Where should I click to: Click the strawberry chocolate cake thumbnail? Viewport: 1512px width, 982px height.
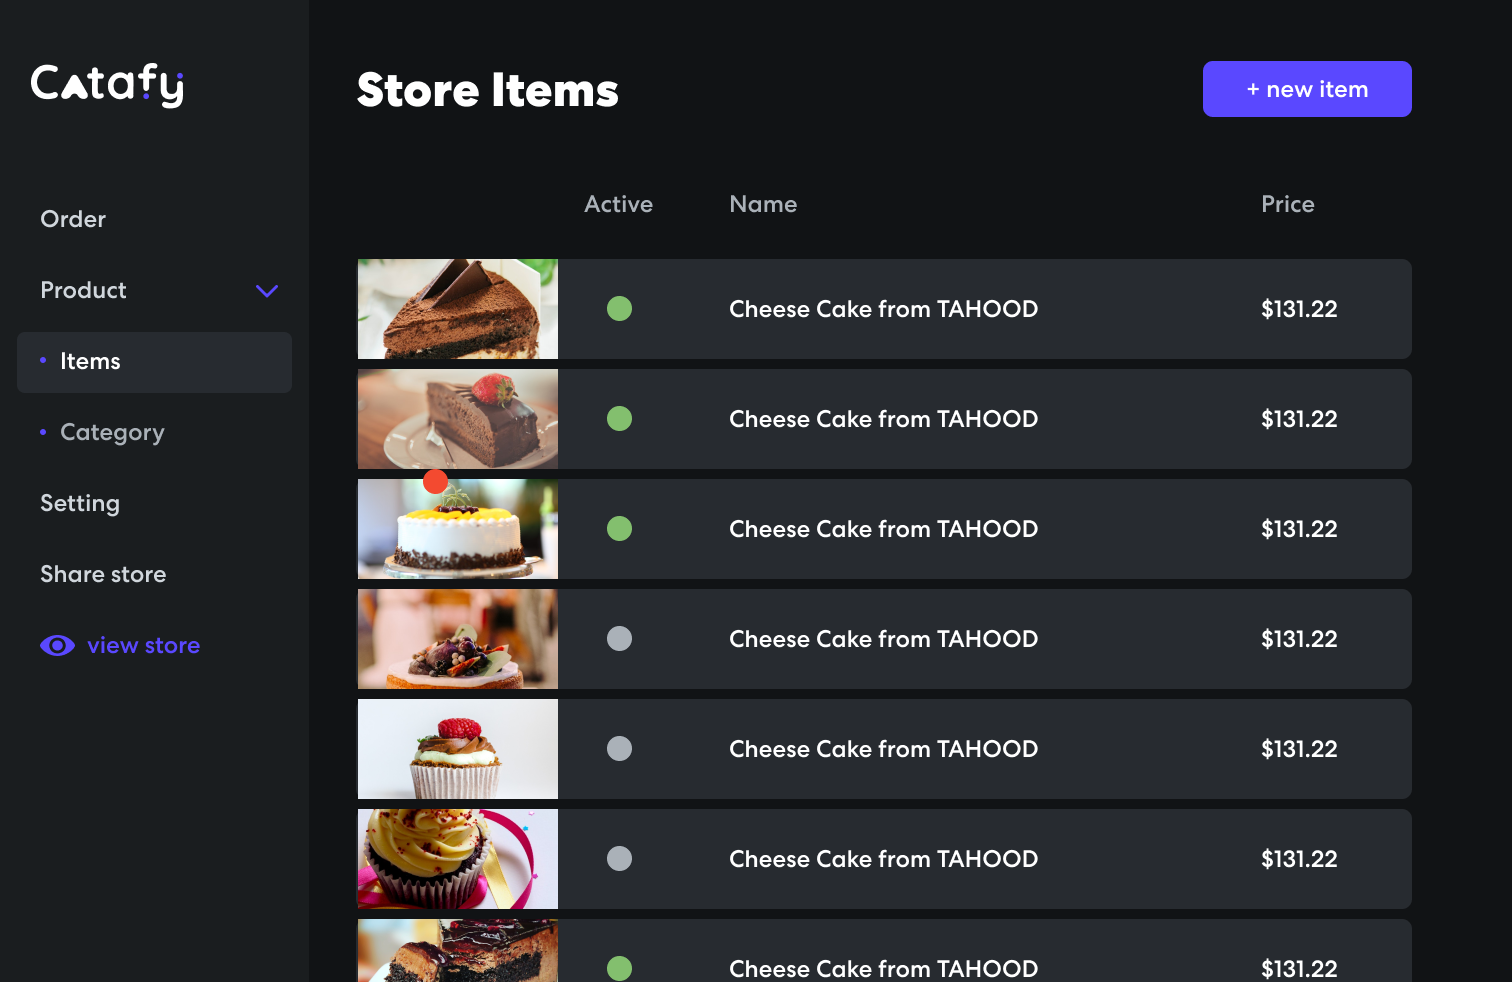pyautogui.click(x=458, y=419)
